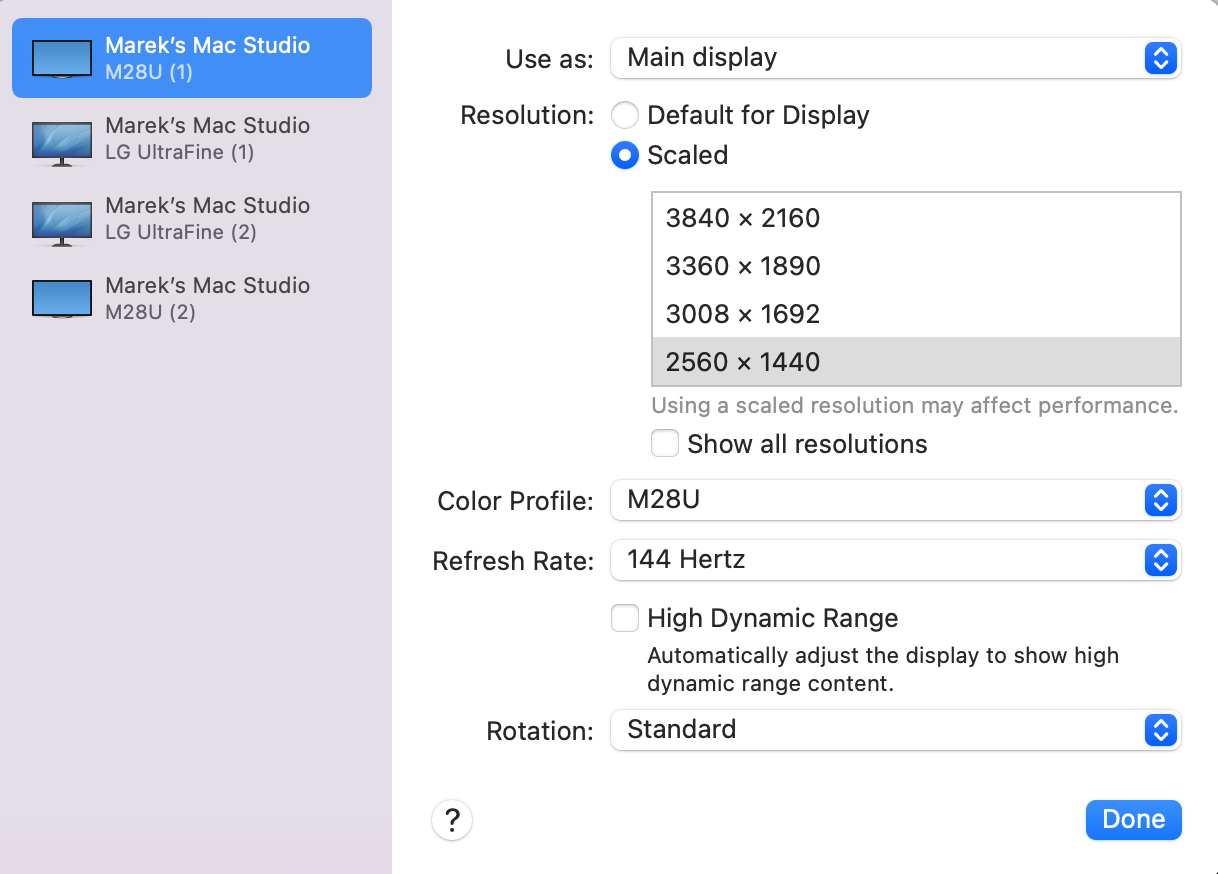
Task: Open the Refresh Rate dropdown
Action: [895, 560]
